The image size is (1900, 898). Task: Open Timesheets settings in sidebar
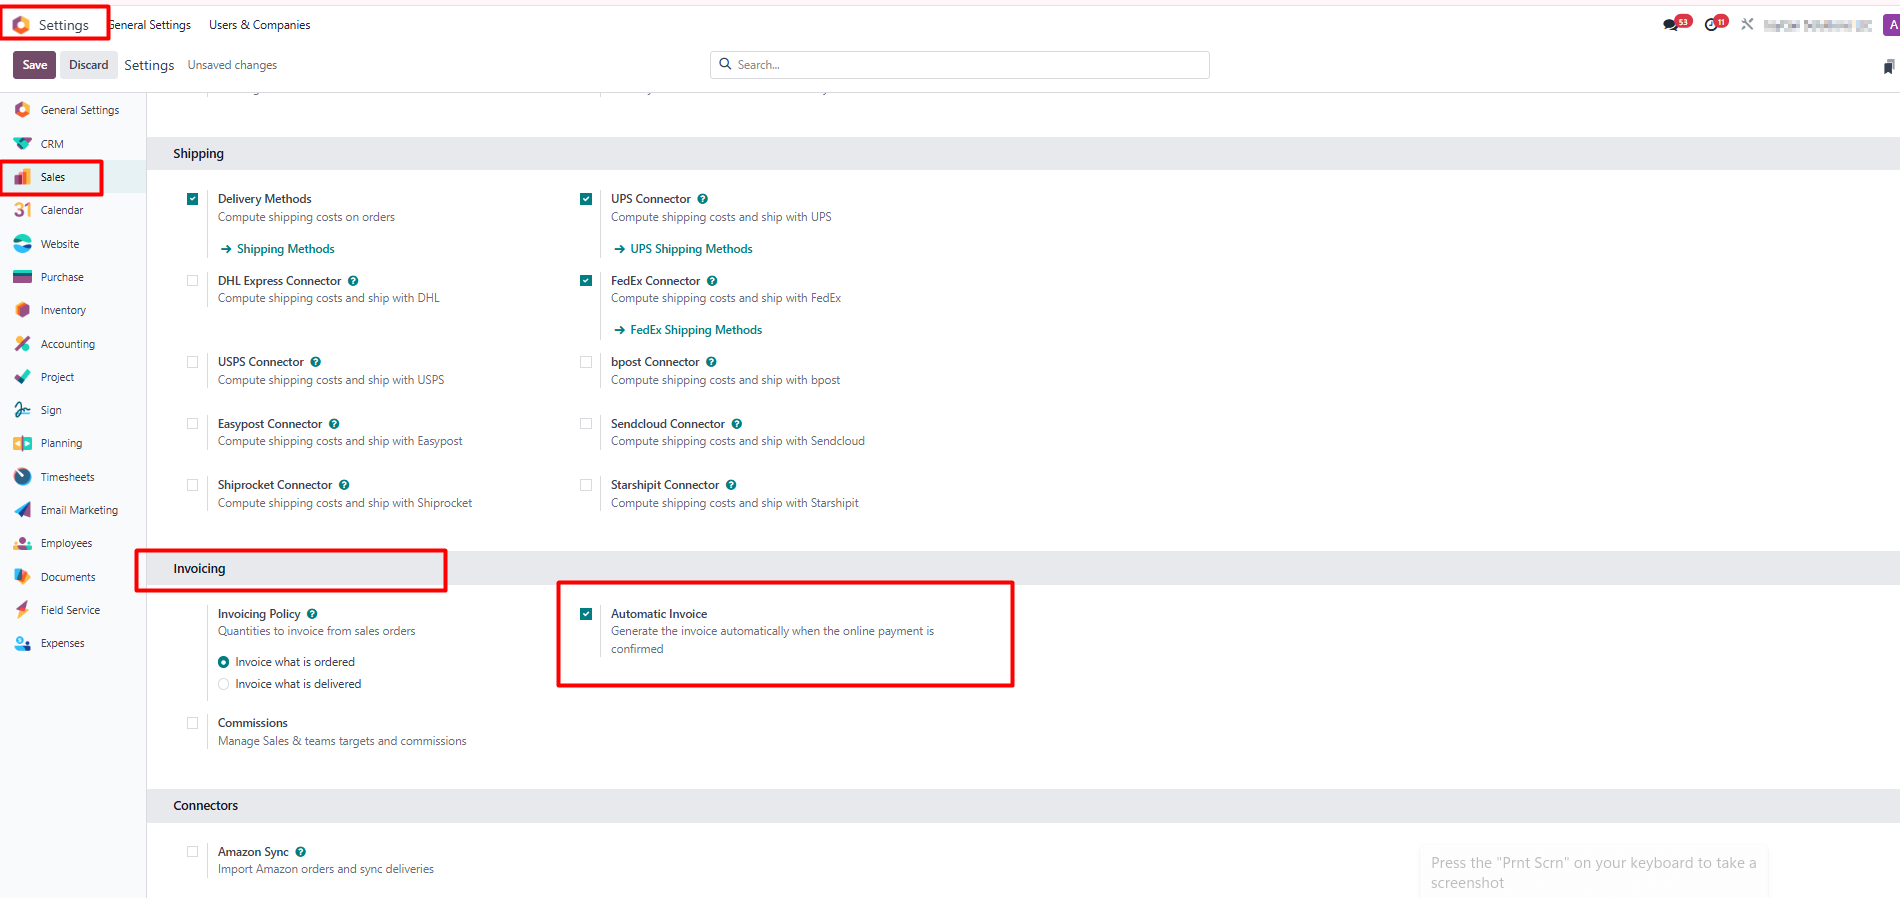73,477
